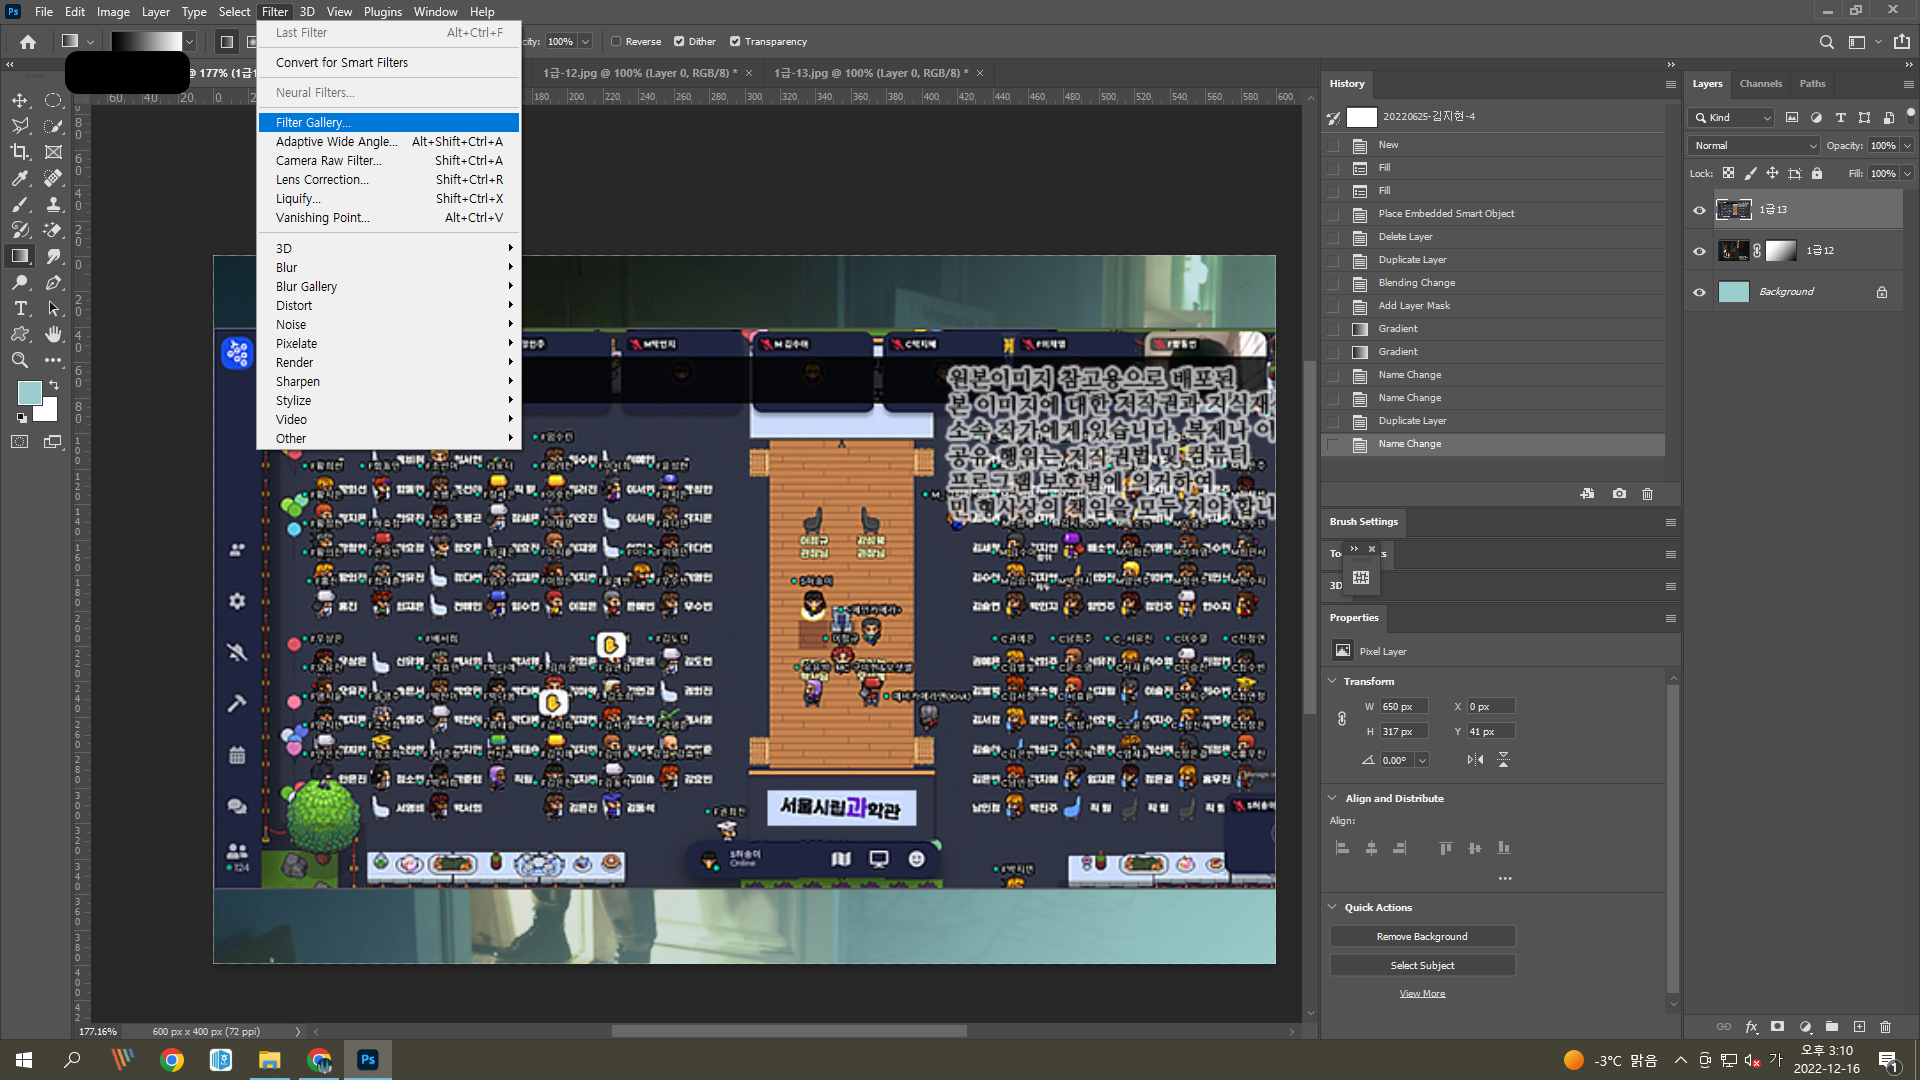This screenshot has height=1080, width=1920.
Task: Enable the Reverse checkbox
Action: tap(616, 42)
